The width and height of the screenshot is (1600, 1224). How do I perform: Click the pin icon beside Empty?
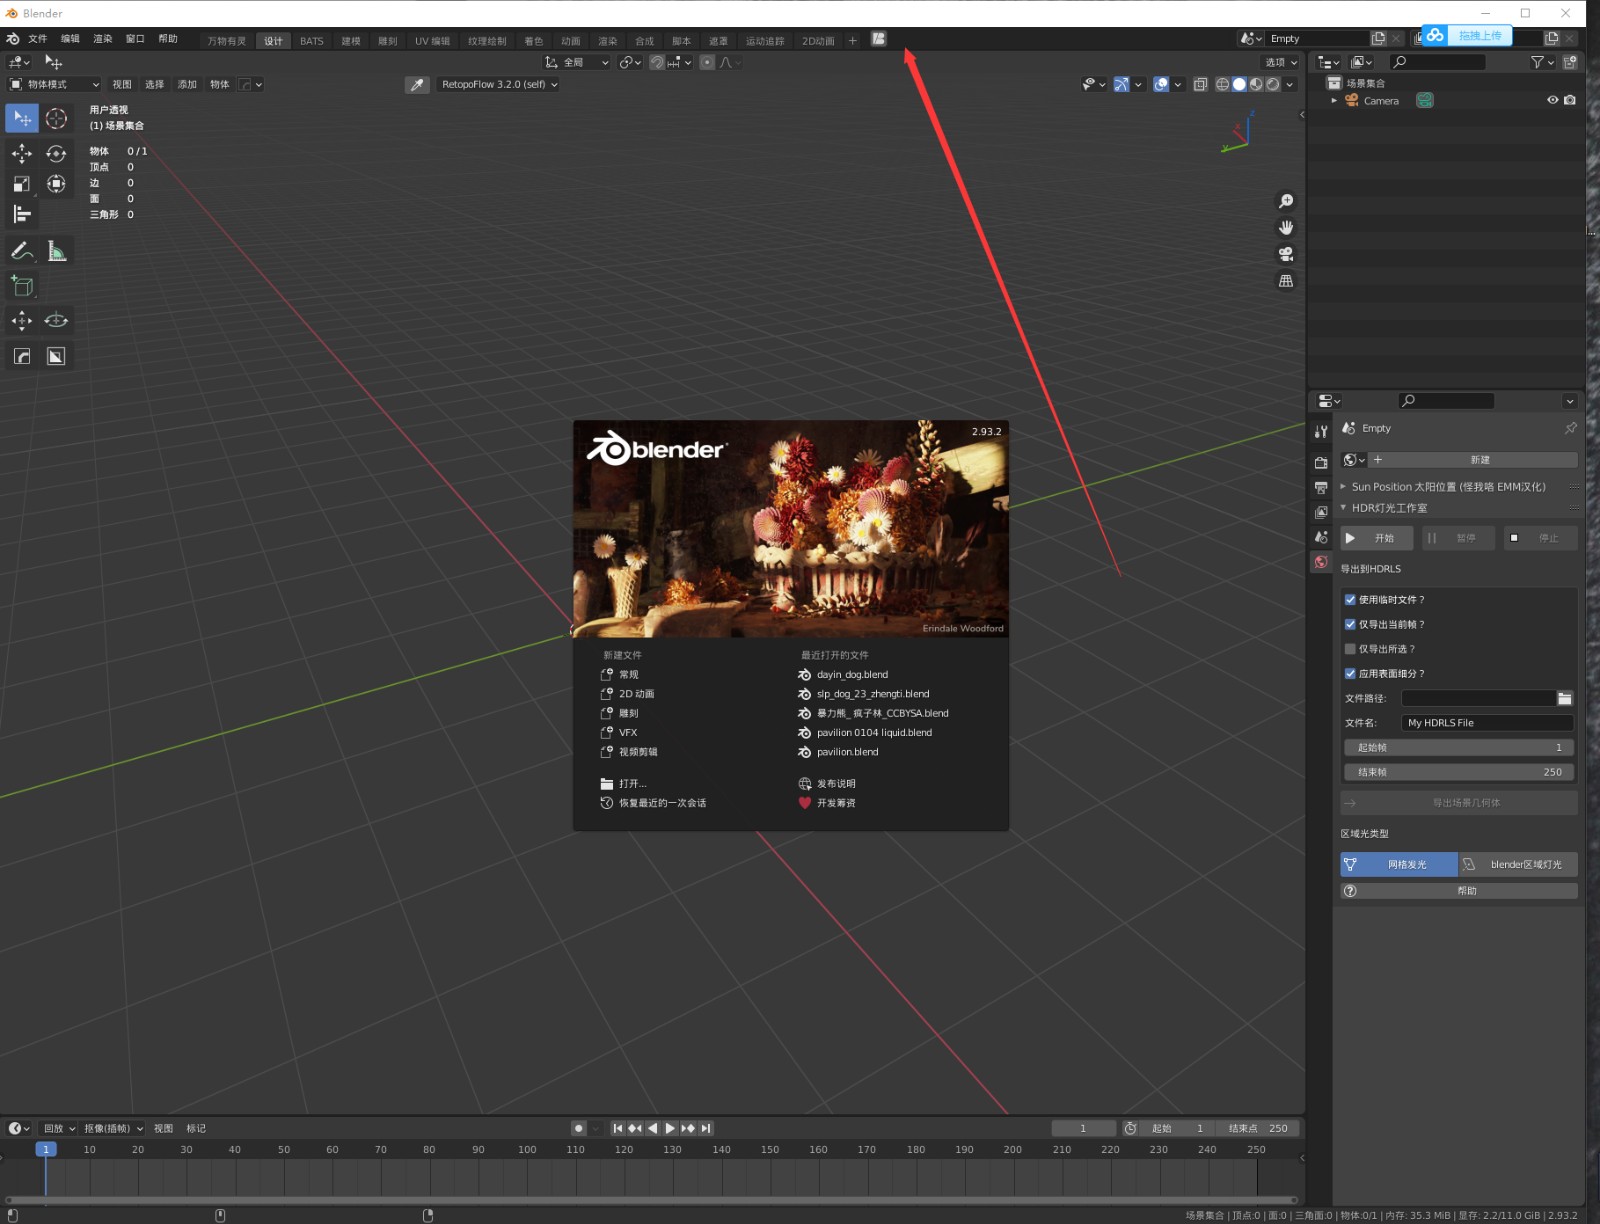point(1570,428)
